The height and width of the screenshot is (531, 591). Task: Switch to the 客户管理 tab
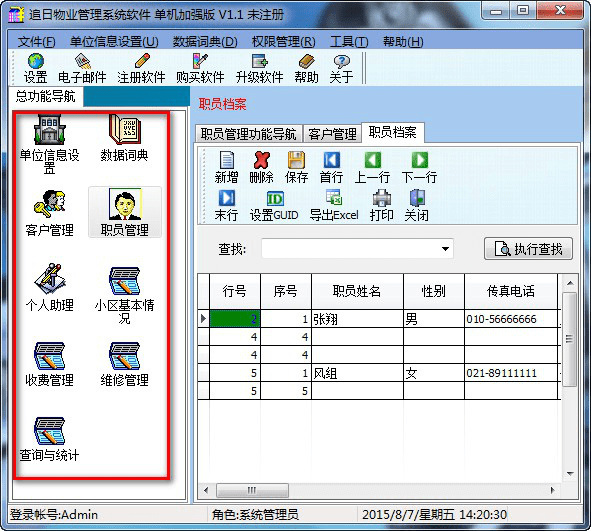pyautogui.click(x=332, y=134)
